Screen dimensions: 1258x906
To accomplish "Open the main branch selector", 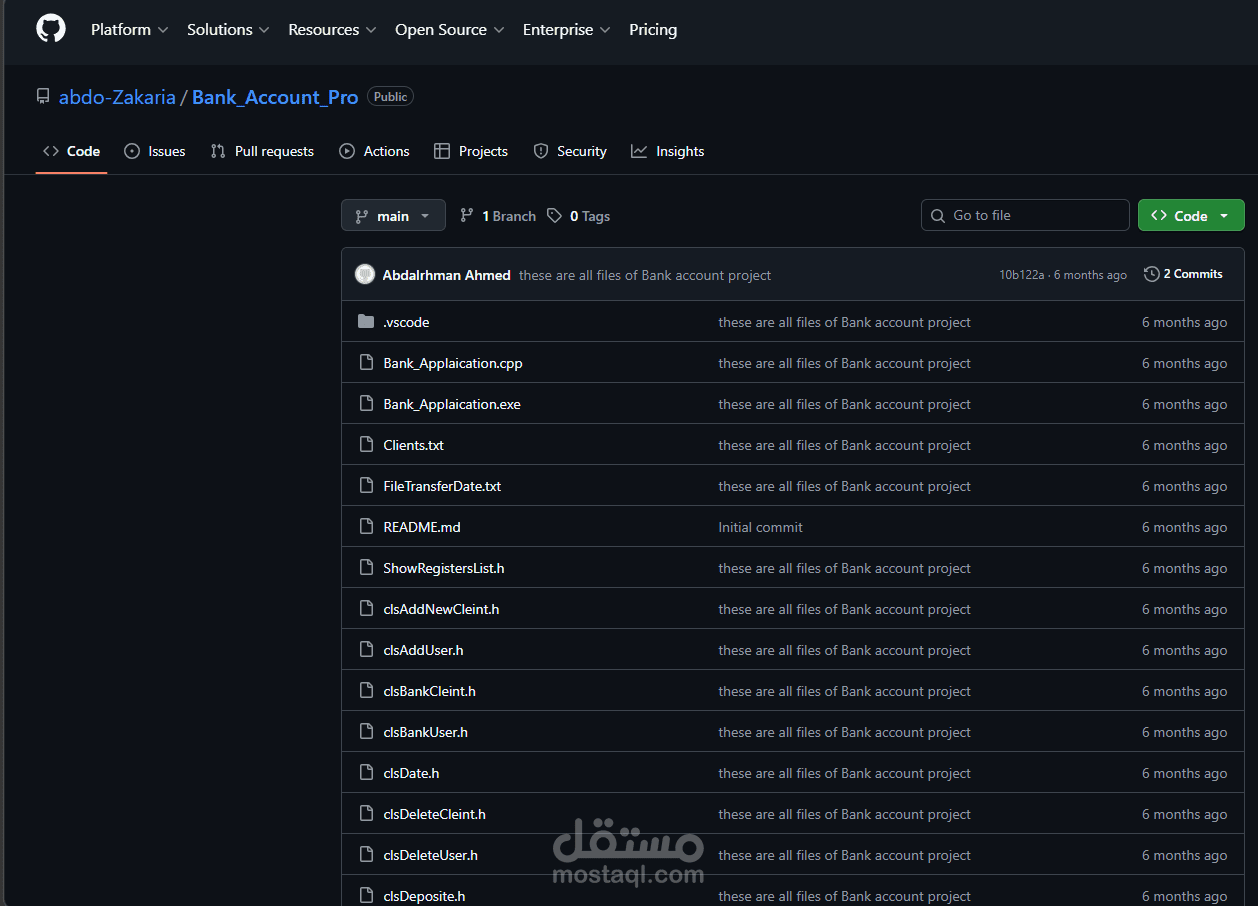I will (393, 215).
